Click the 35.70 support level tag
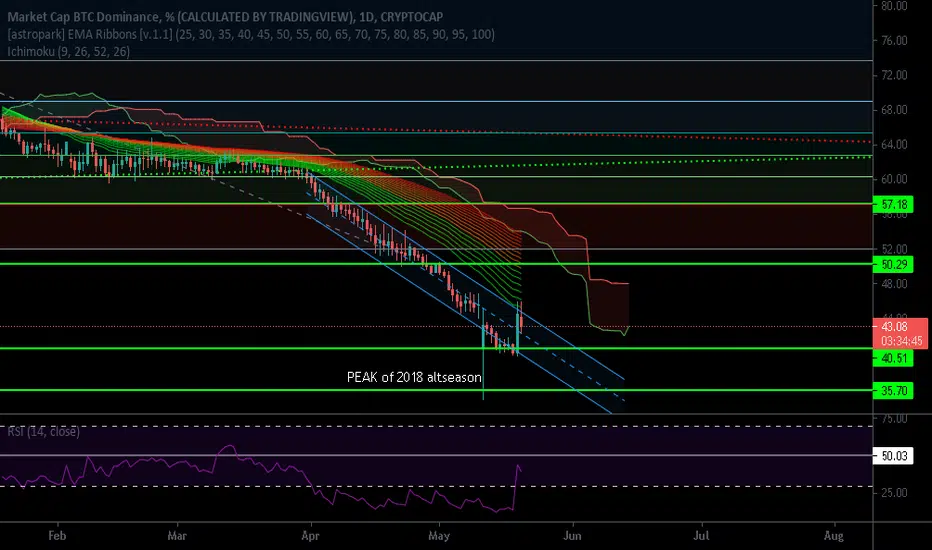Screen dimensions: 932x550 click(893, 391)
